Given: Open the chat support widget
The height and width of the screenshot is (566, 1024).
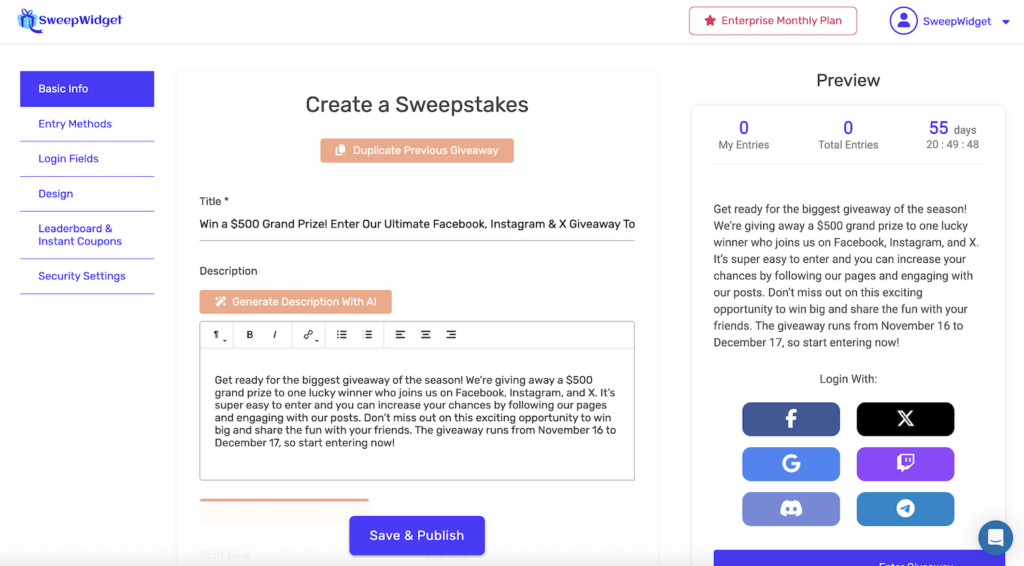Looking at the screenshot, I should 995,538.
